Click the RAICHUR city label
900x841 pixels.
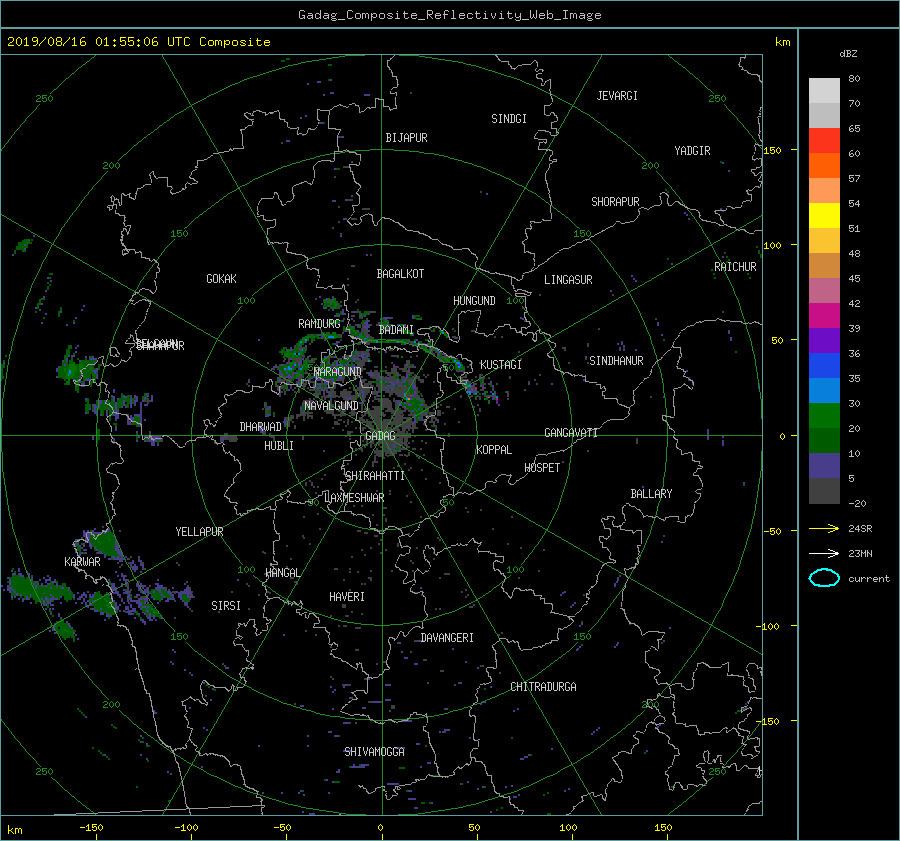[735, 267]
